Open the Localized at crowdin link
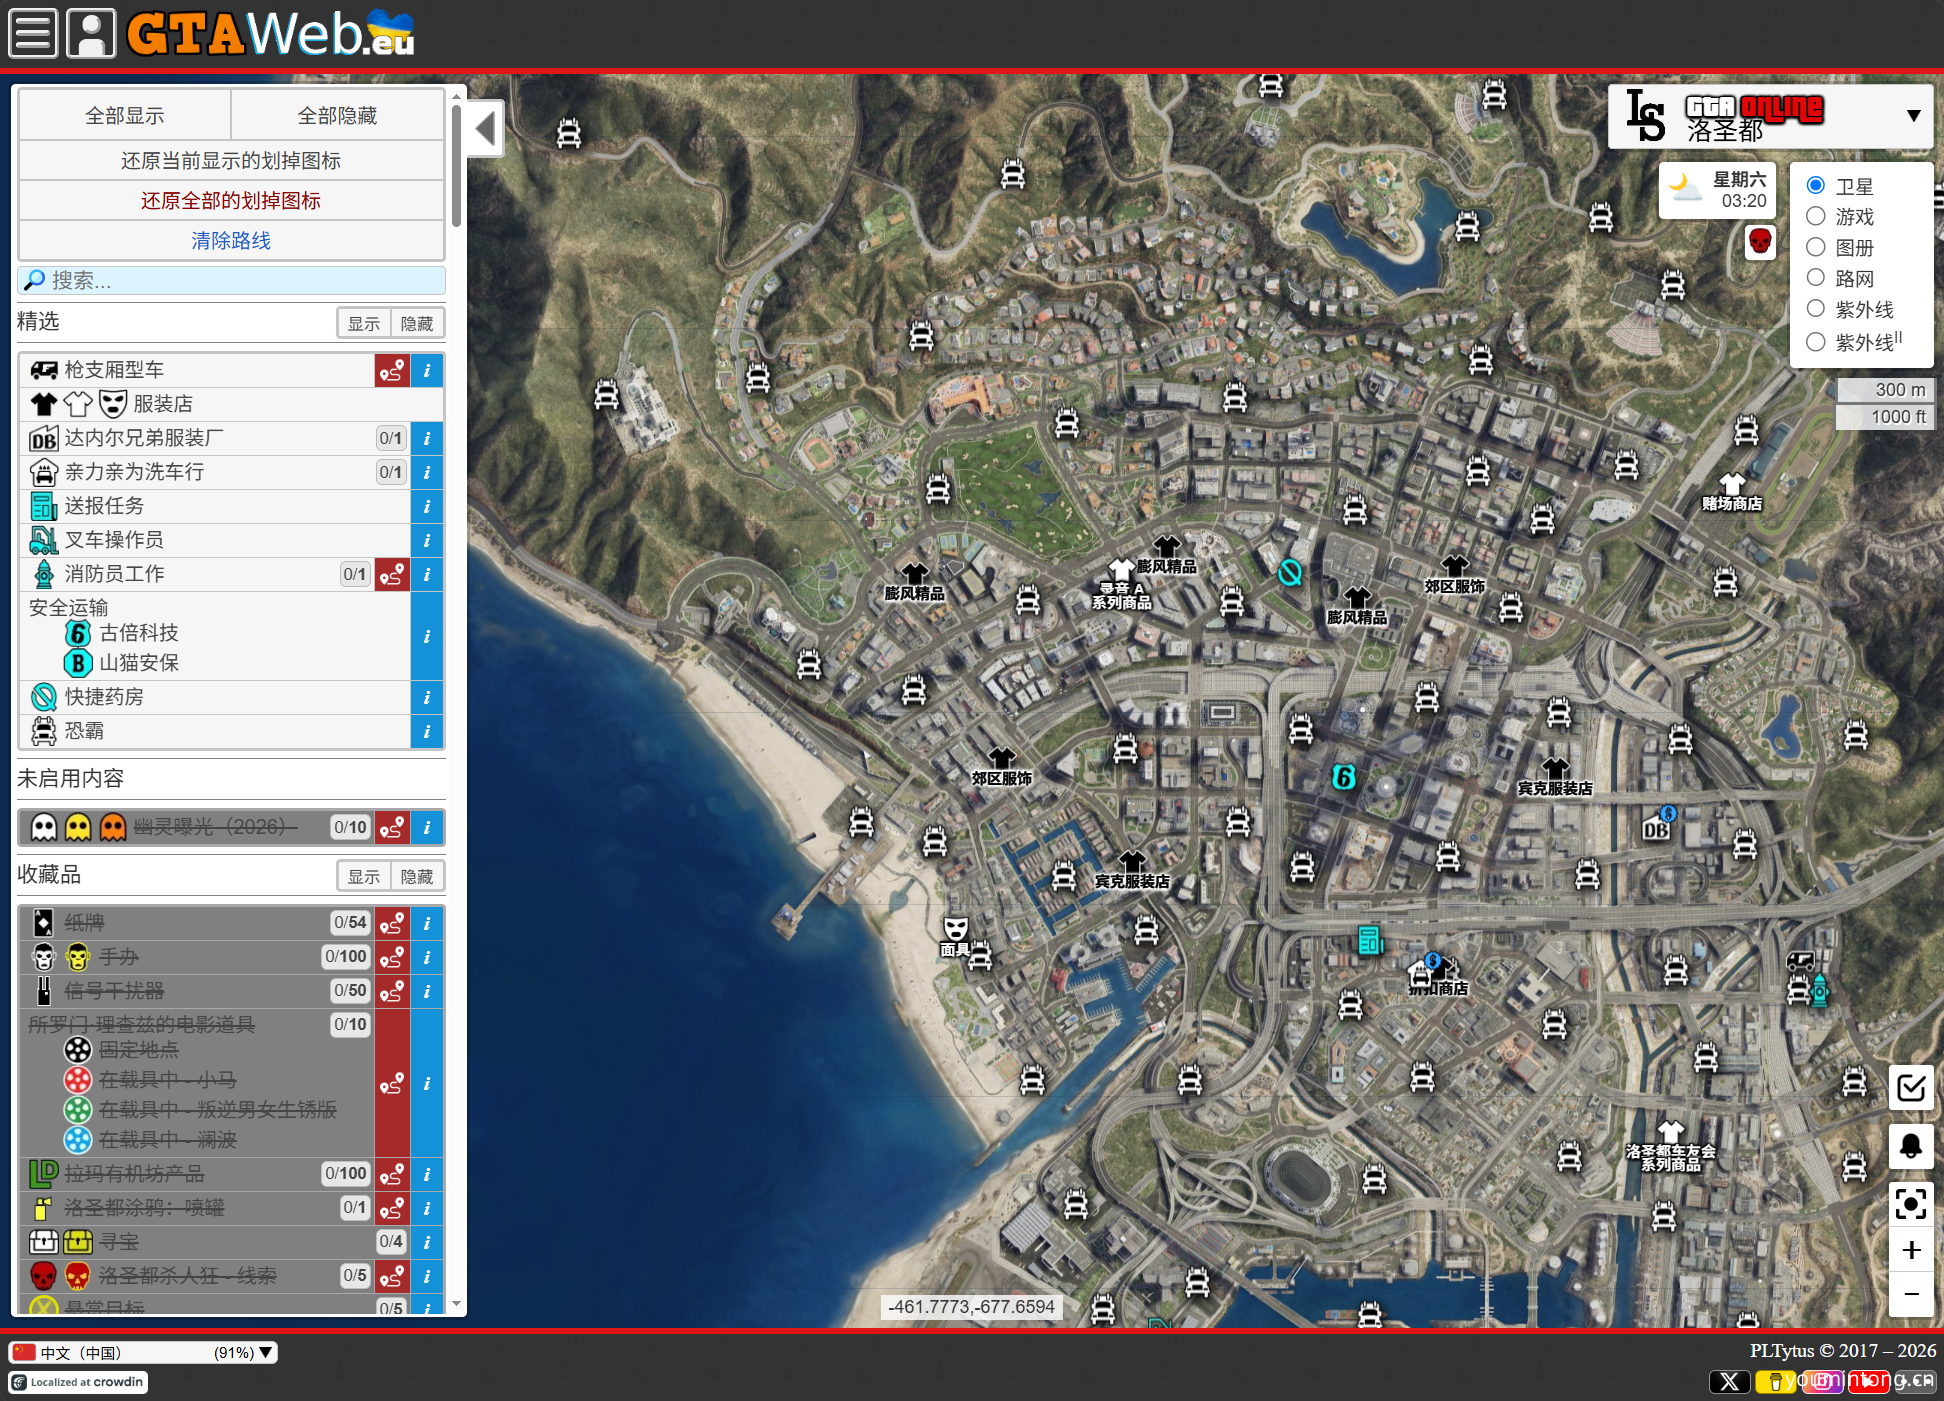The image size is (1944, 1401). [78, 1382]
